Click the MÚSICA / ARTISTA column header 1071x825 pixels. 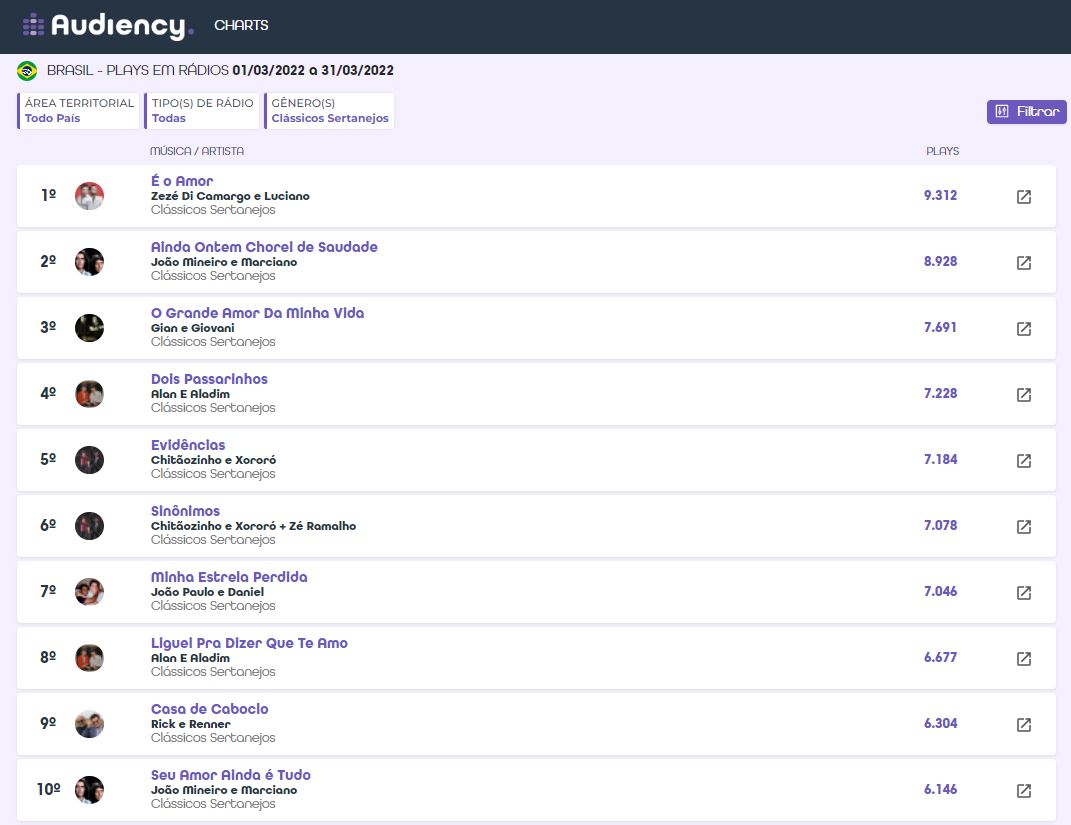coord(197,151)
